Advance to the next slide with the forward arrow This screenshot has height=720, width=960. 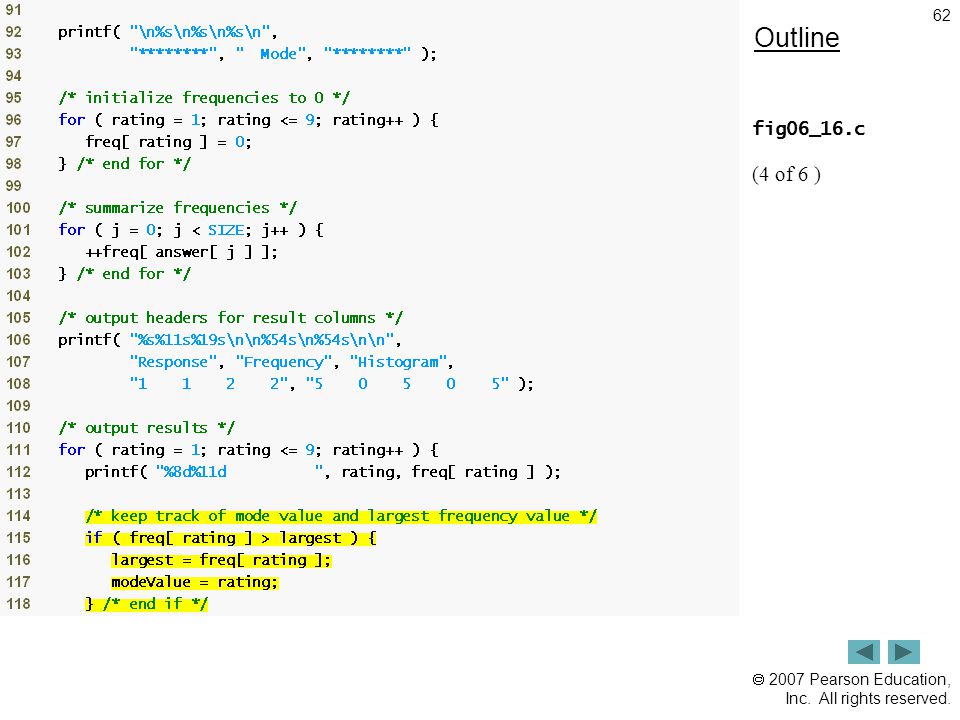click(904, 651)
